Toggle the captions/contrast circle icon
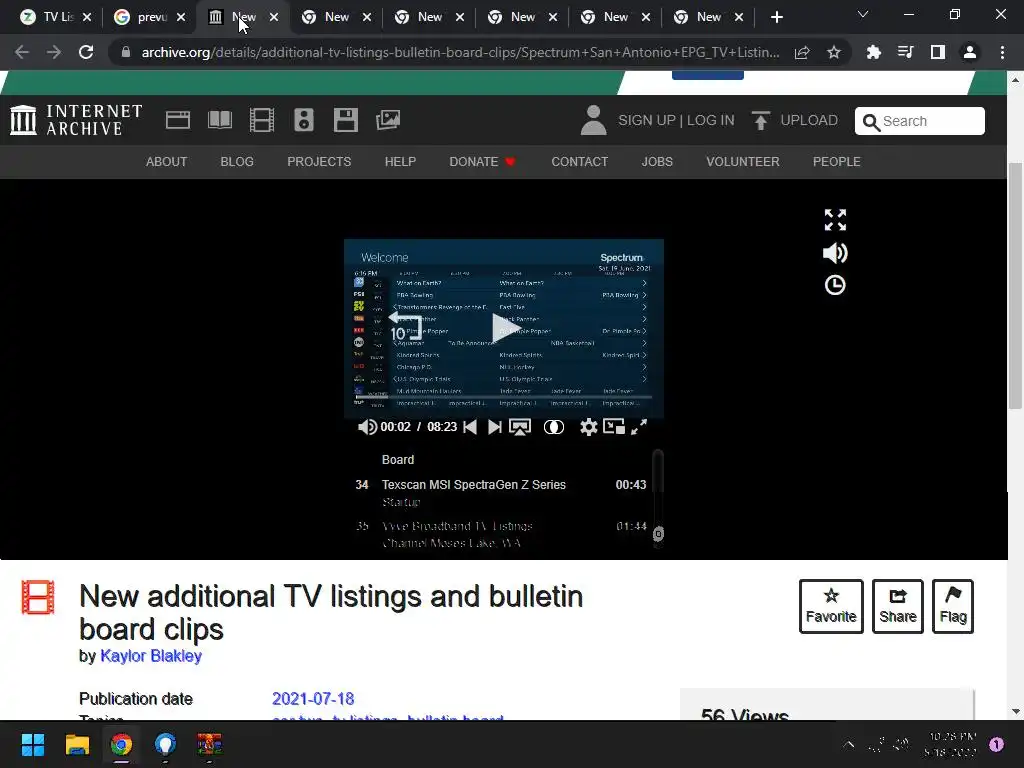Image resolution: width=1024 pixels, height=768 pixels. (554, 427)
